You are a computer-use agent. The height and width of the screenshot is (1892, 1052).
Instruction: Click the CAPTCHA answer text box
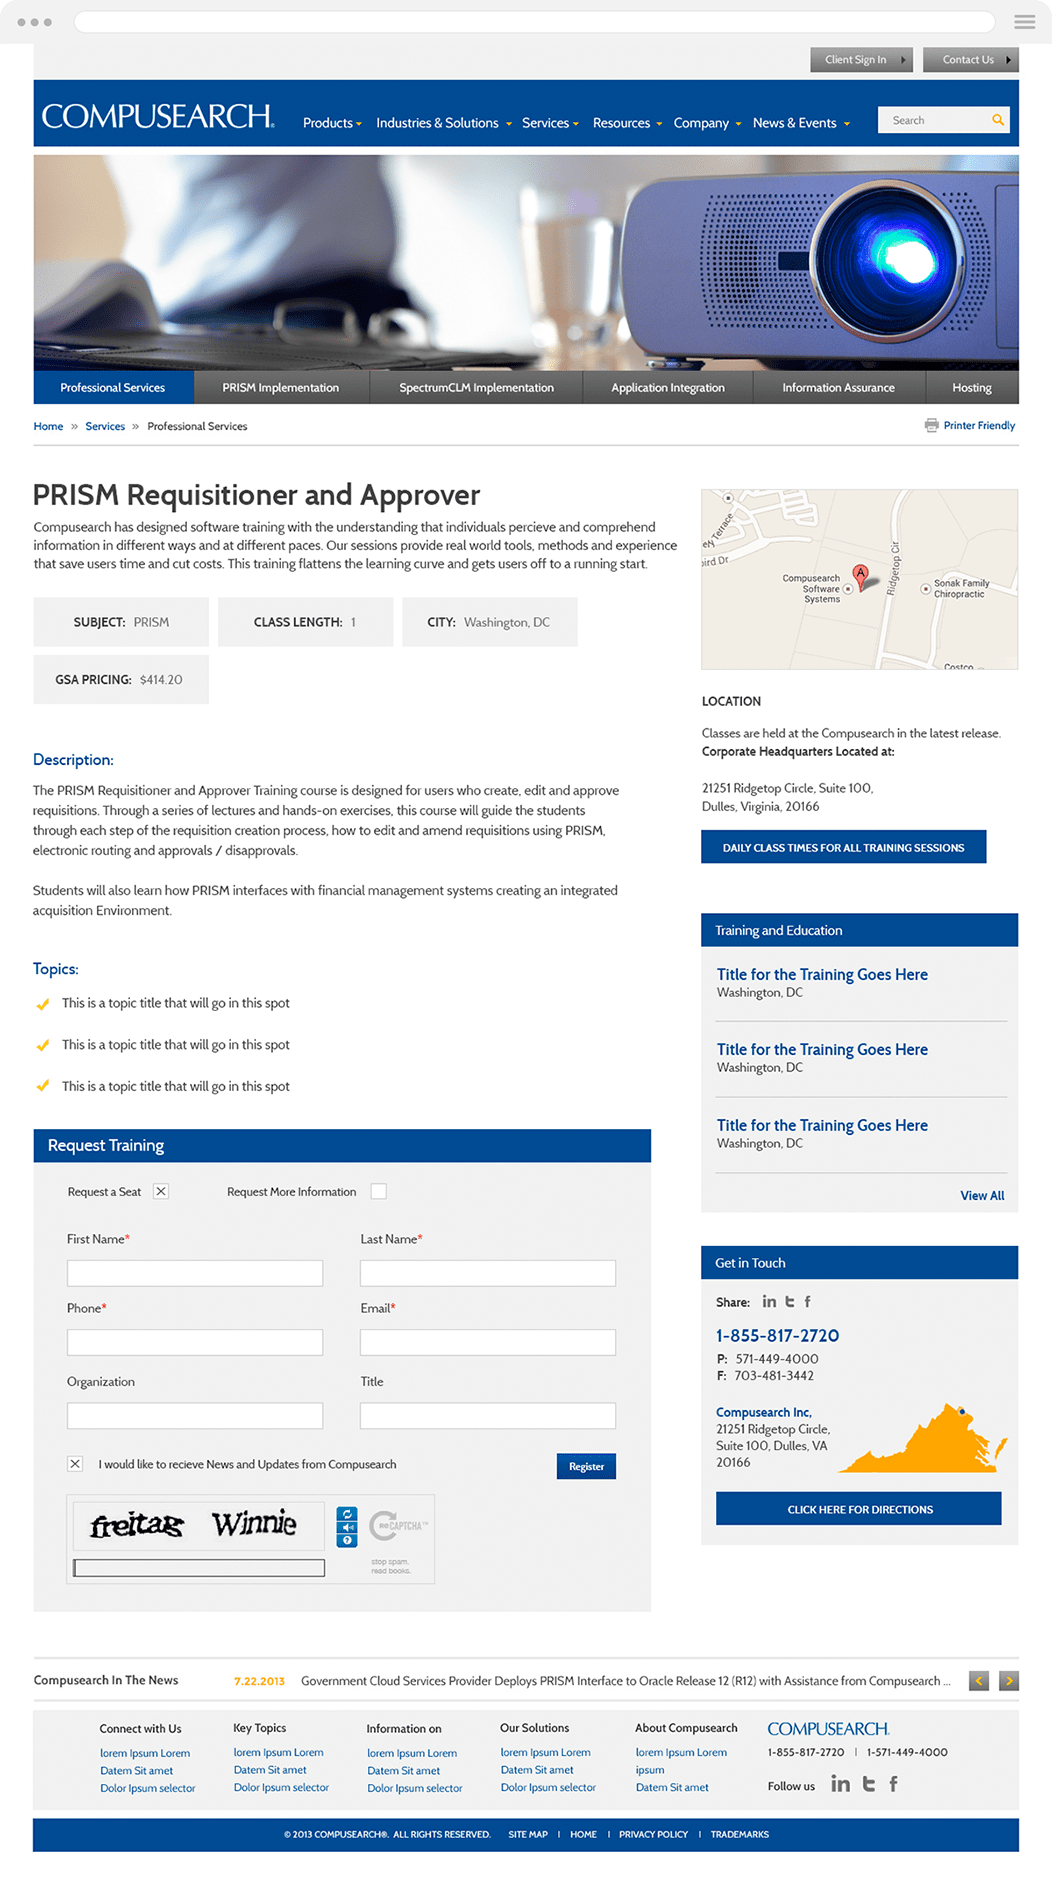pos(199,1568)
